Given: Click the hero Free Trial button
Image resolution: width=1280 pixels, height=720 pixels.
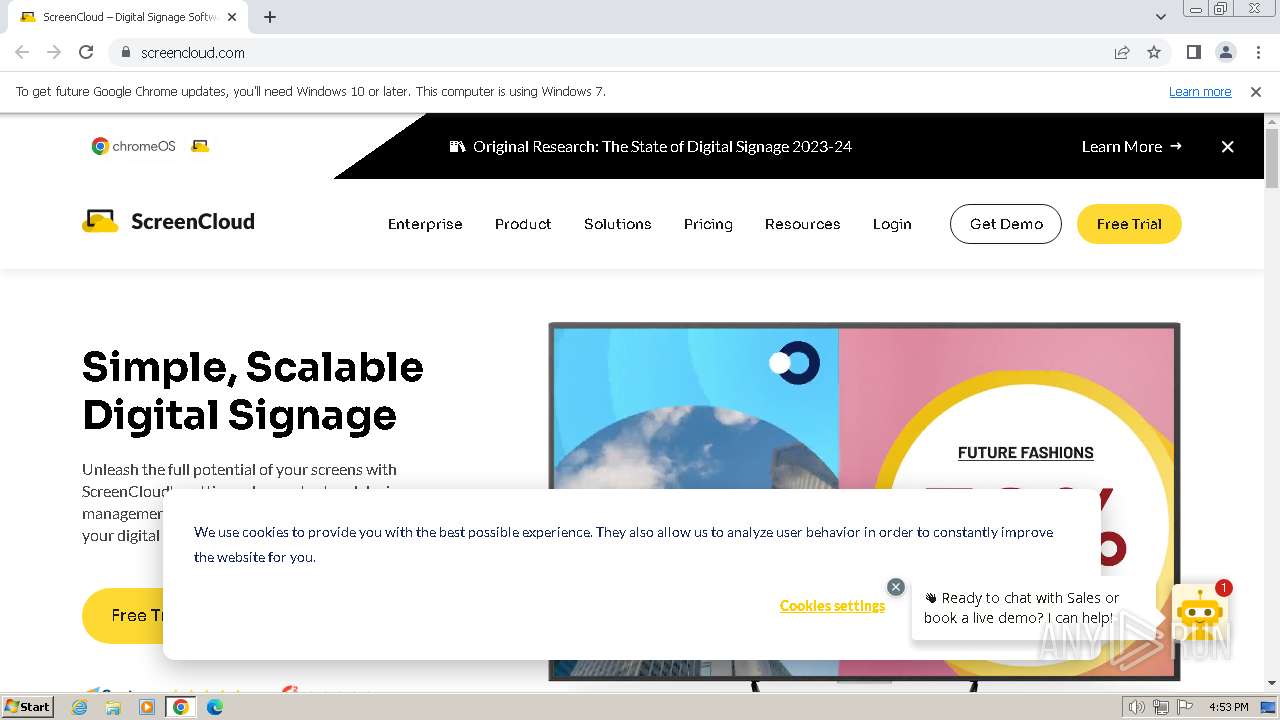Looking at the screenshot, I should 124,616.
